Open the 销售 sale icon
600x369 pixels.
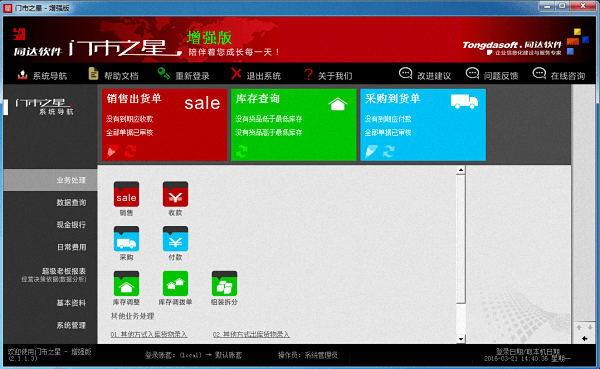tap(126, 194)
